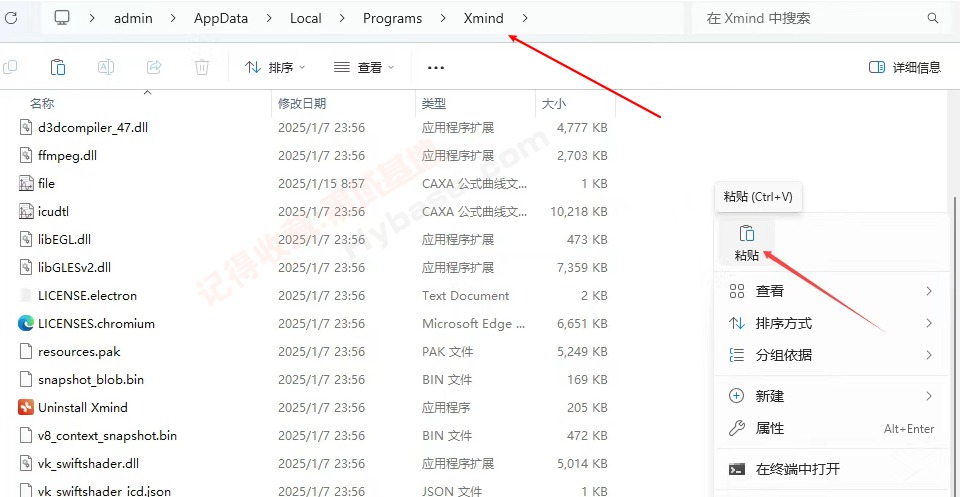
Task: Select the resources.pak file icon
Action: 26,351
